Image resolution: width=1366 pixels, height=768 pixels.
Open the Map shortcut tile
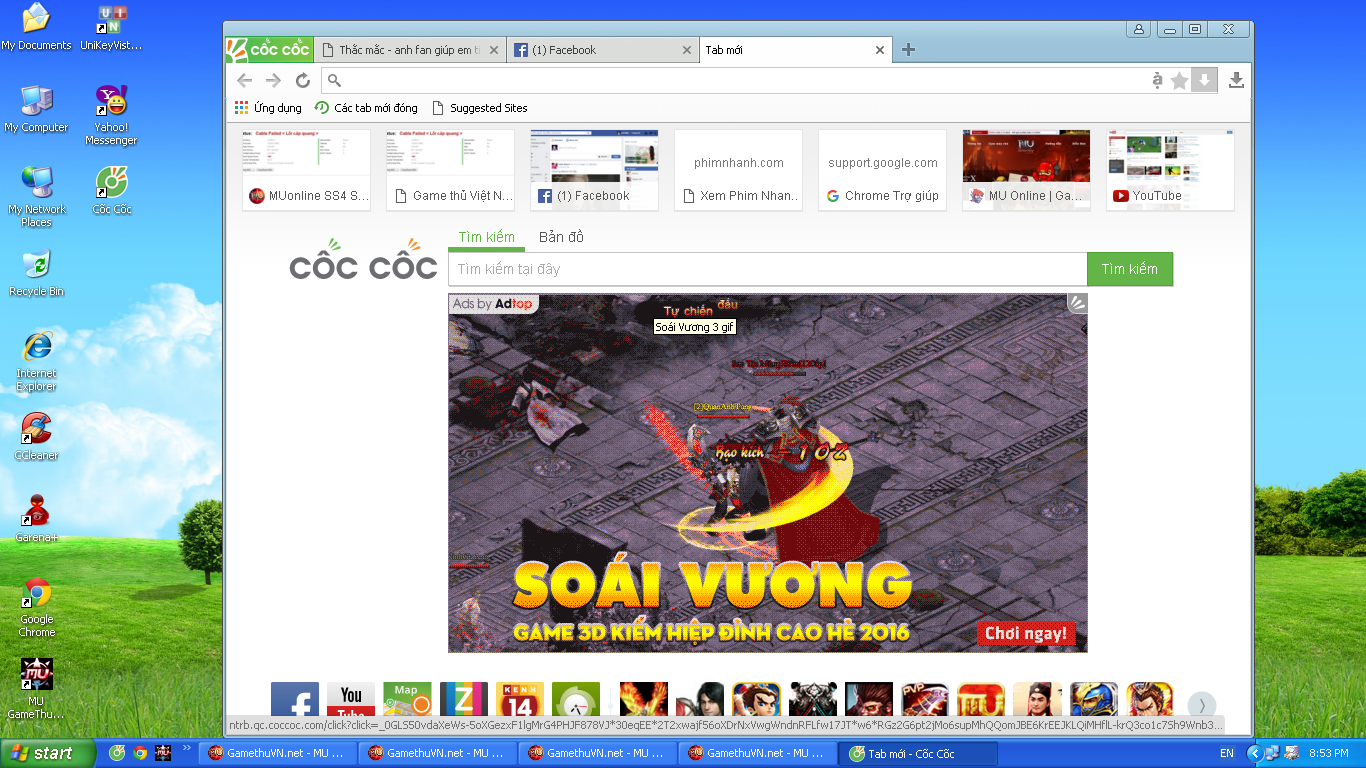click(x=407, y=699)
